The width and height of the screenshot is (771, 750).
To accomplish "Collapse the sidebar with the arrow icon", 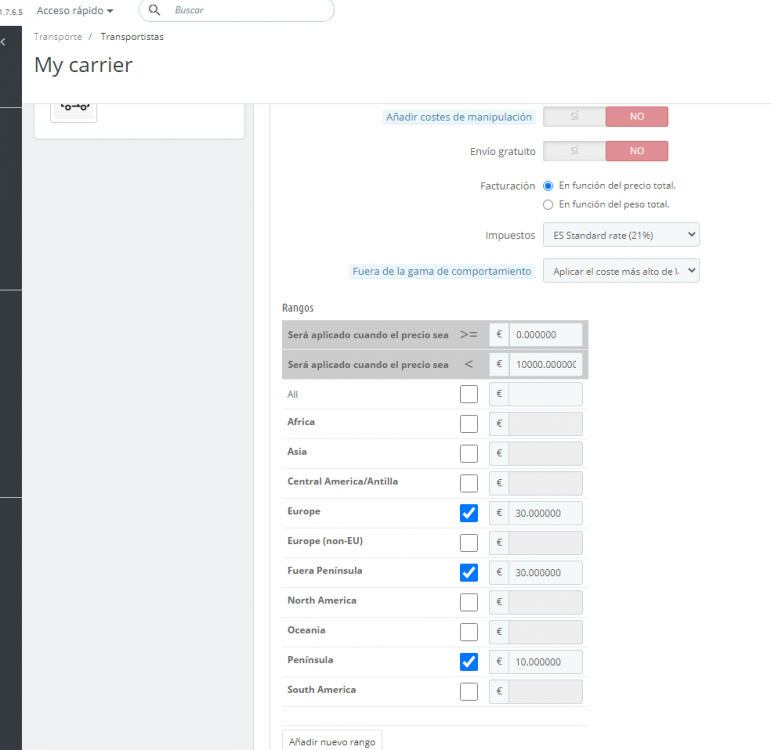I will click(x=3, y=42).
